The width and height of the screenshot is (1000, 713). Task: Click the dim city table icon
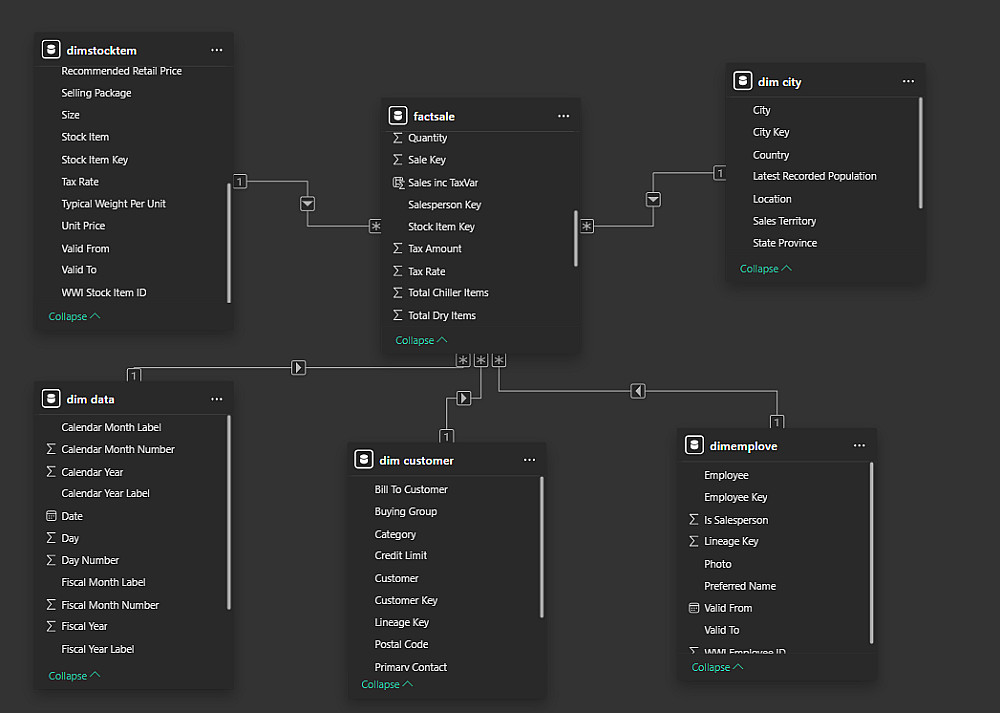point(742,82)
